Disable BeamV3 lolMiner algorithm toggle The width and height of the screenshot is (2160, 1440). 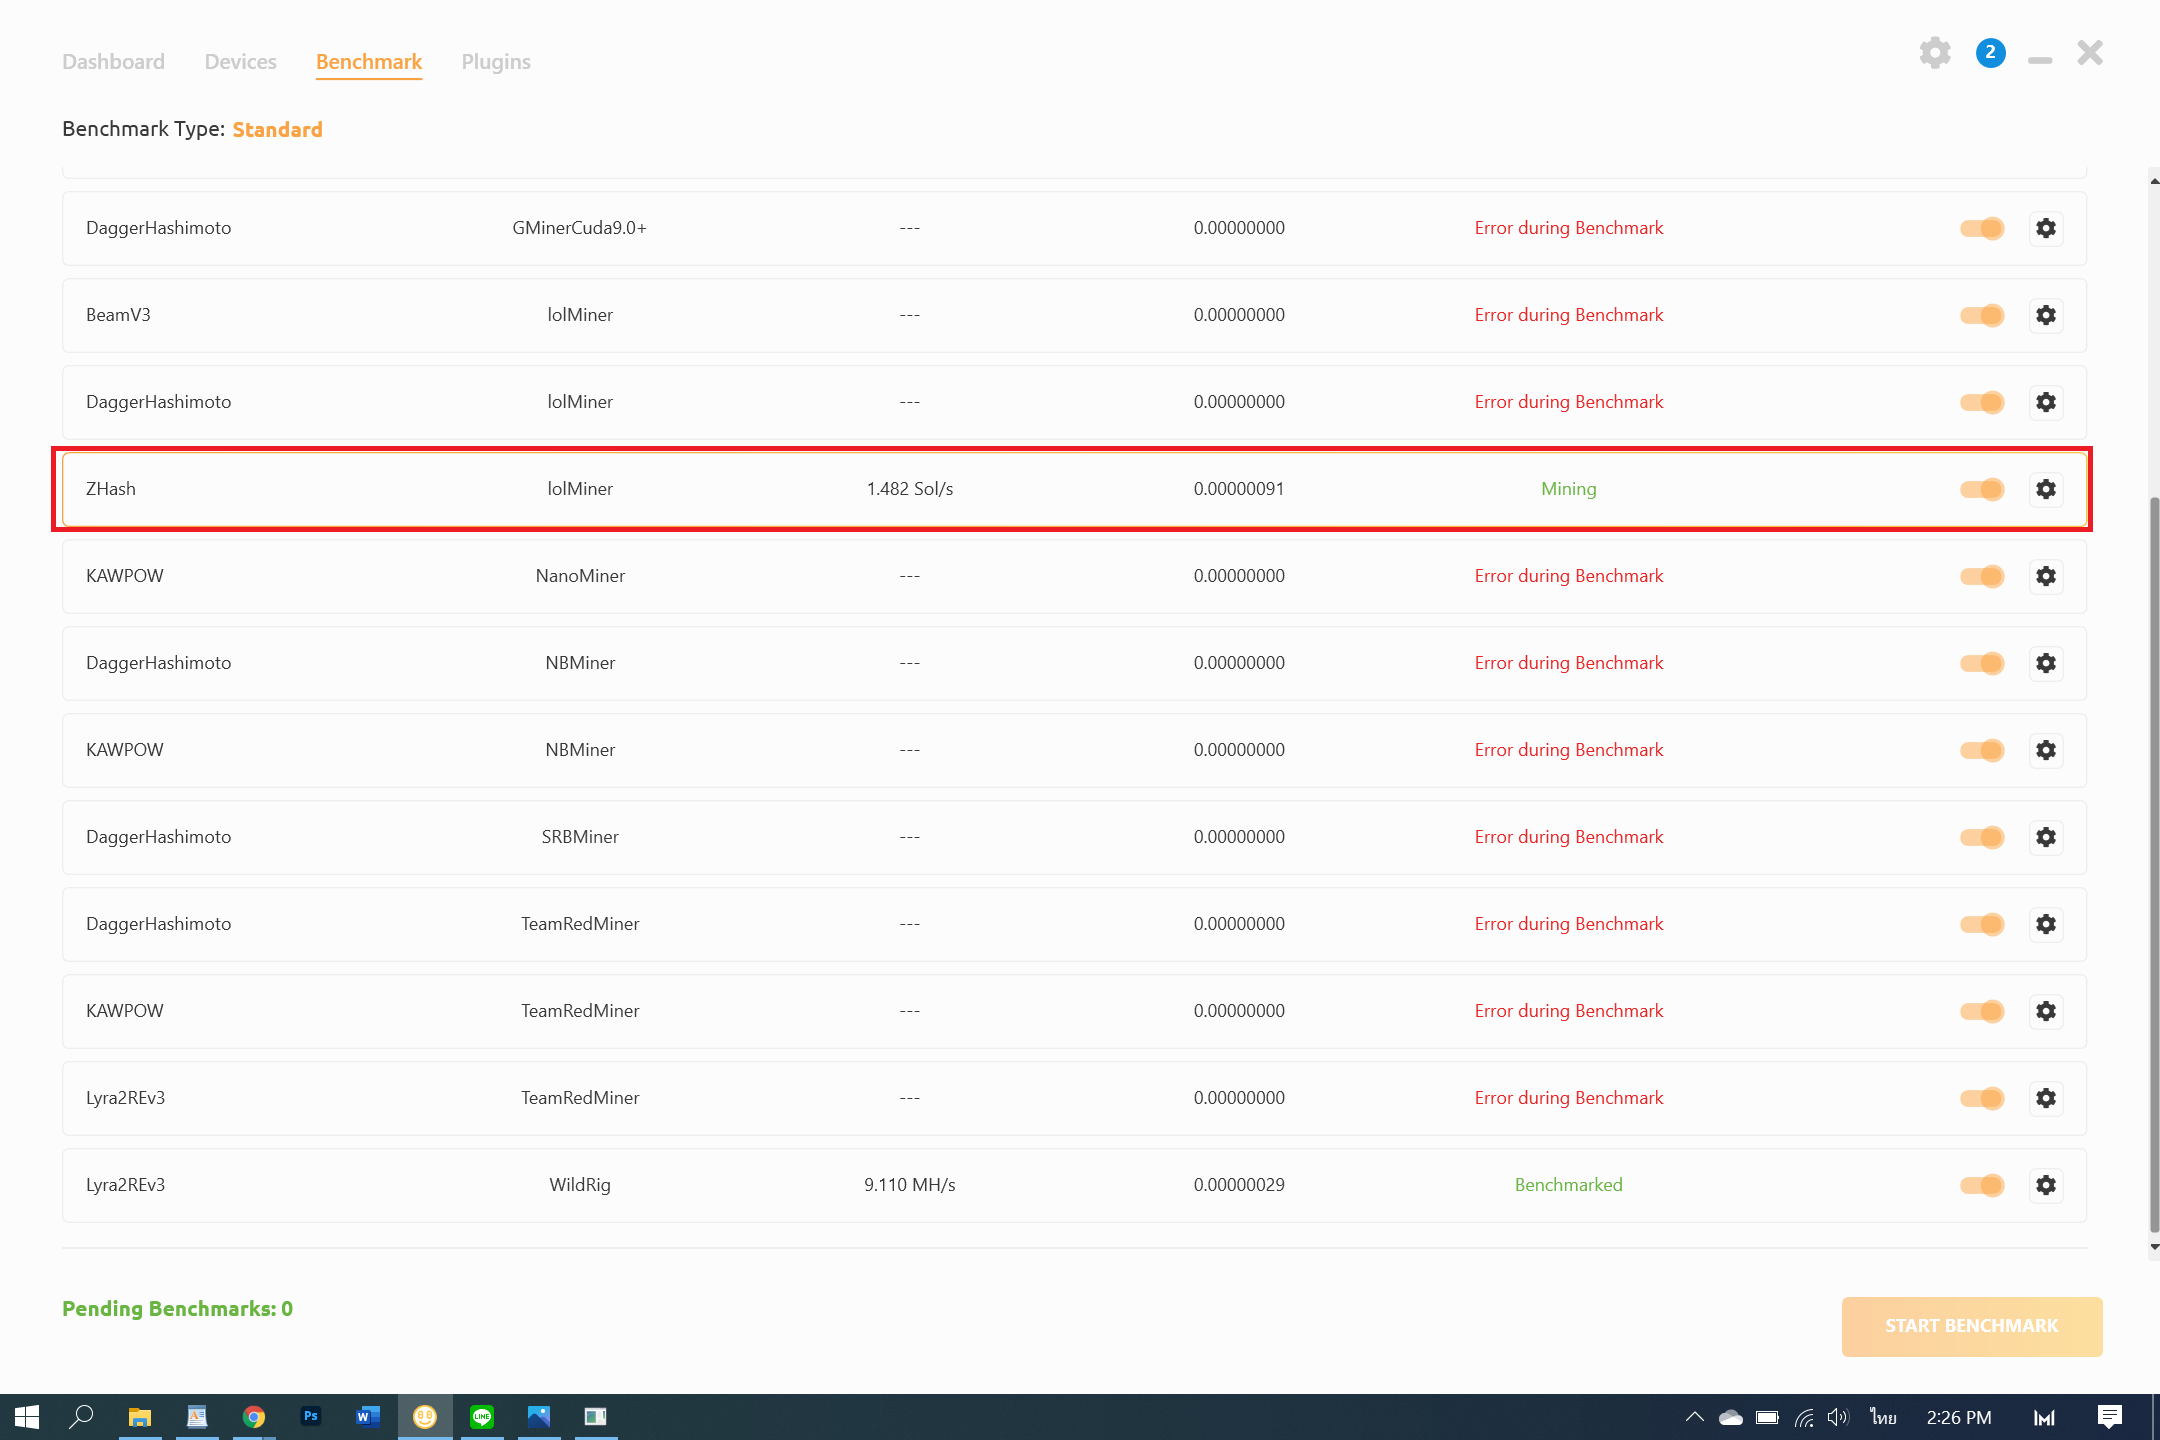(x=1982, y=315)
